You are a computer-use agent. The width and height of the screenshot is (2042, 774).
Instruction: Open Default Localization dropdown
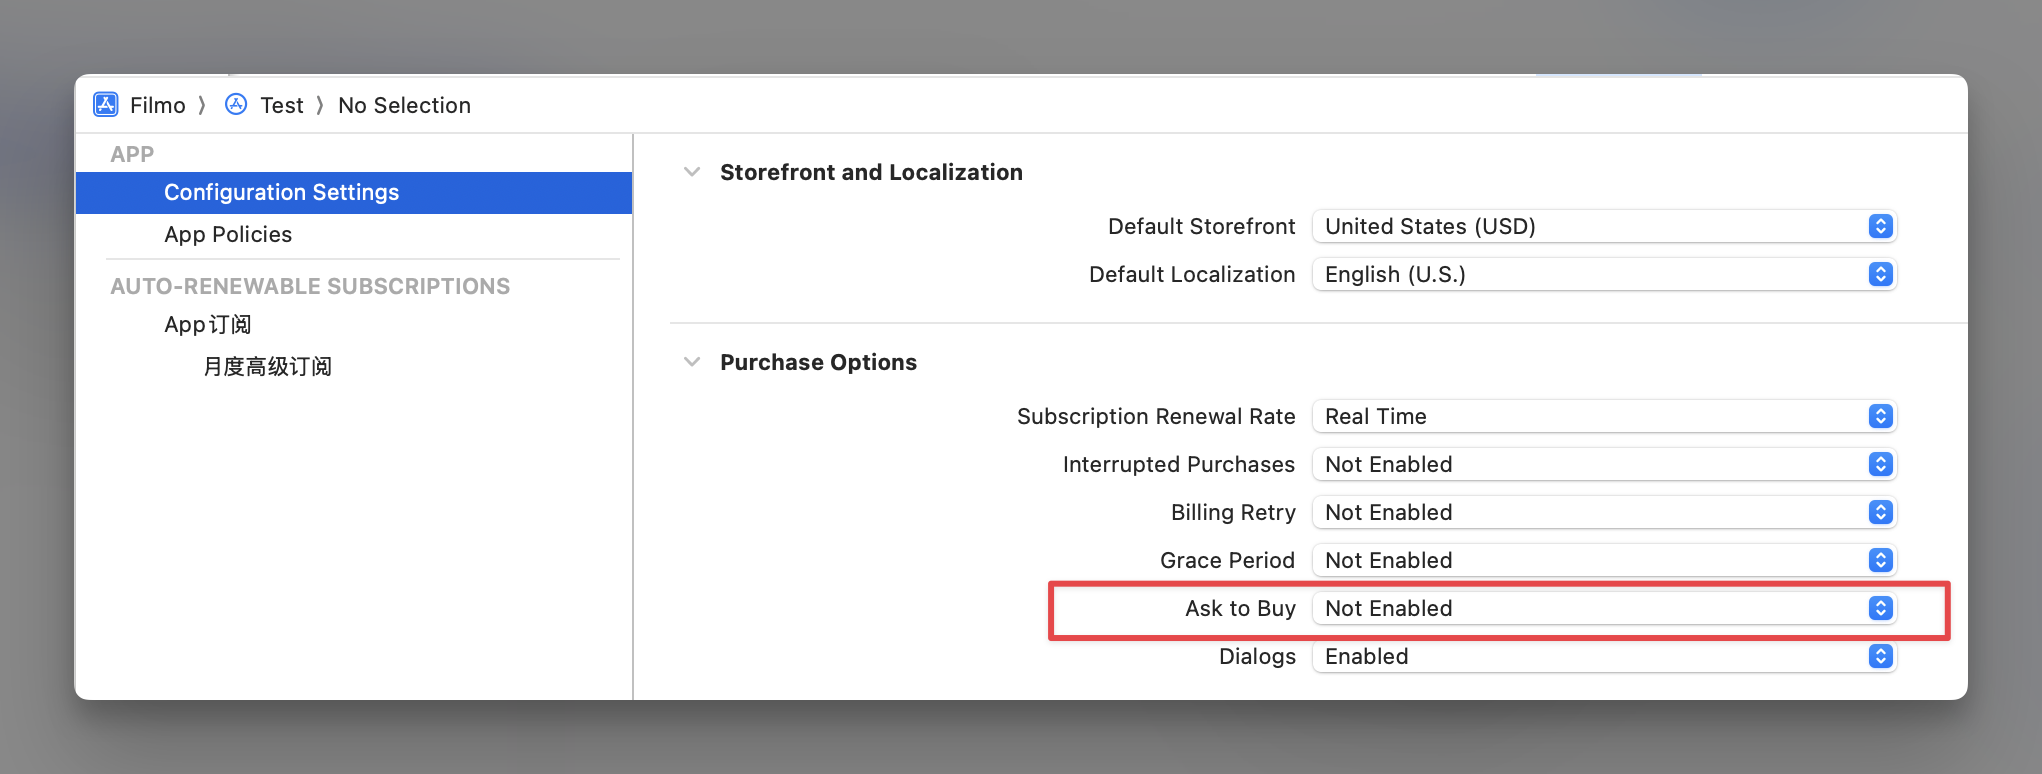pos(1603,274)
